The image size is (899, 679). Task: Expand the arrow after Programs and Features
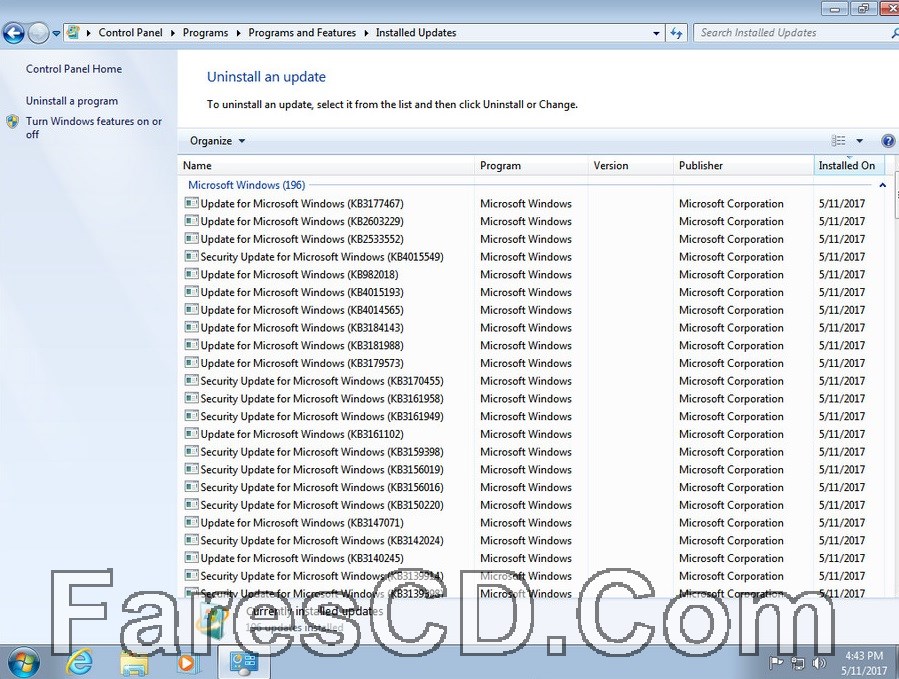(366, 33)
